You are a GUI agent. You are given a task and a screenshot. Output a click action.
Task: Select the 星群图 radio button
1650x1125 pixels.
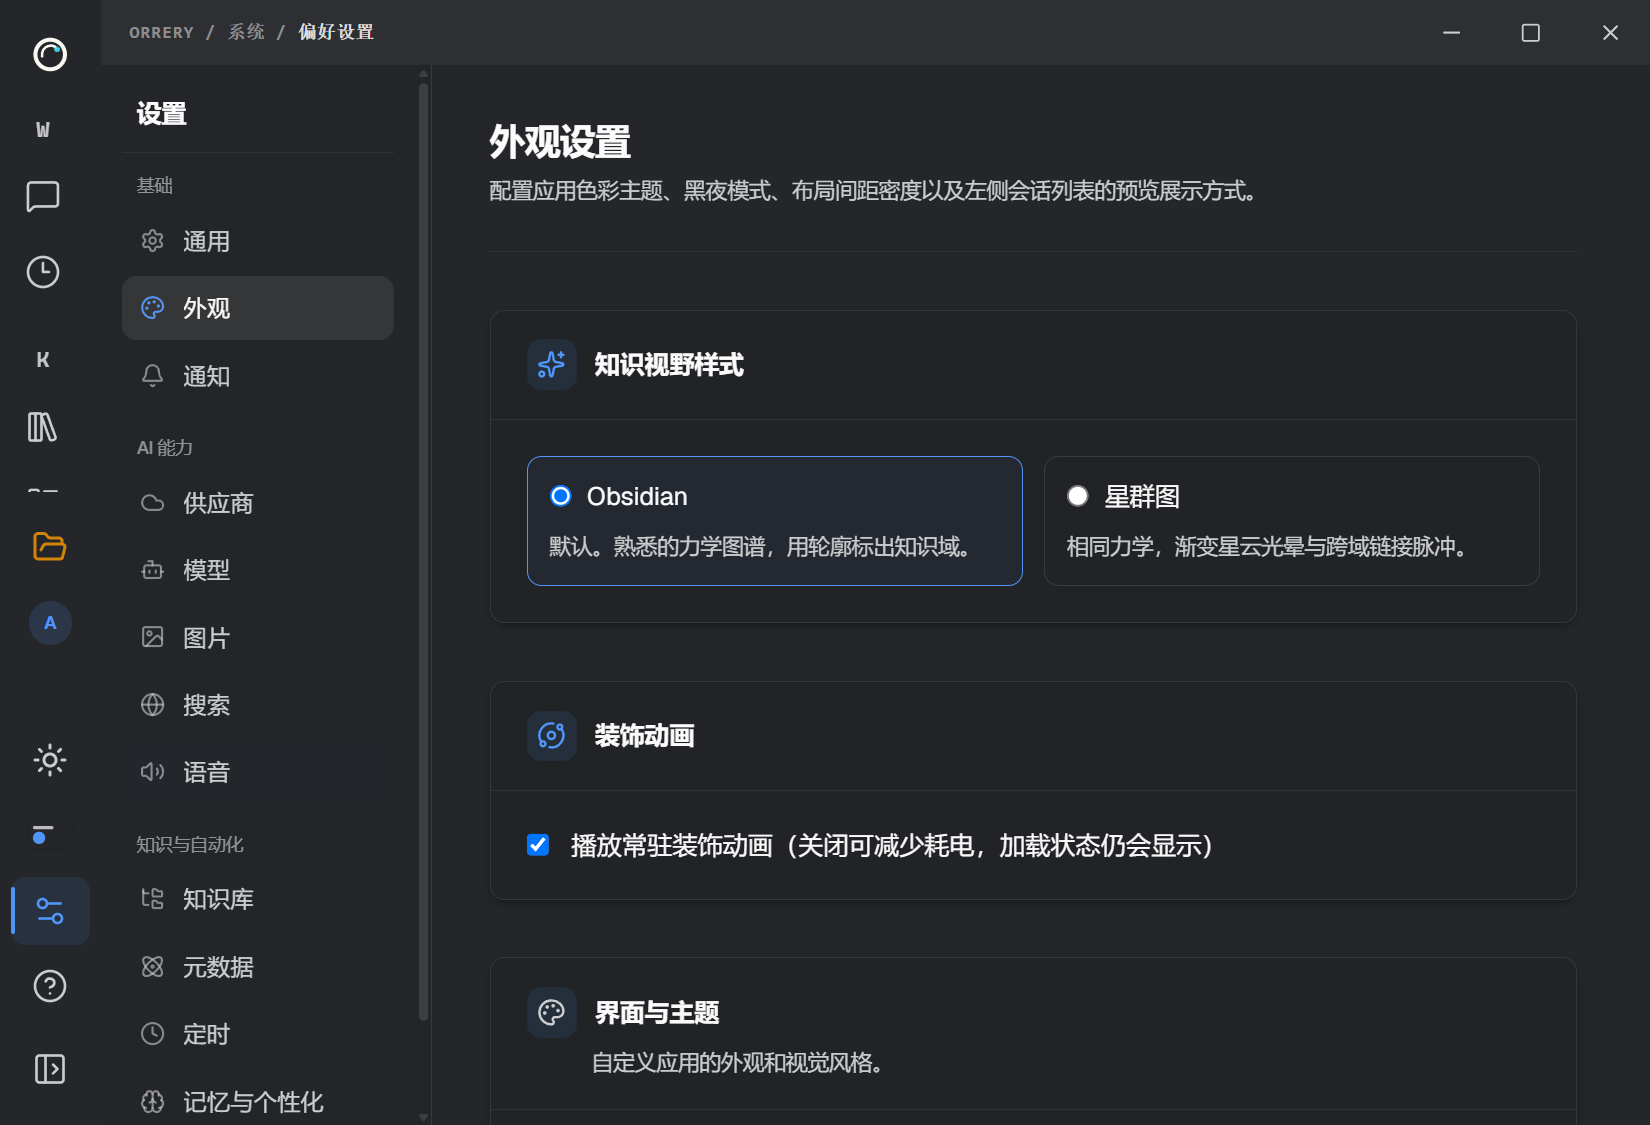(1078, 496)
